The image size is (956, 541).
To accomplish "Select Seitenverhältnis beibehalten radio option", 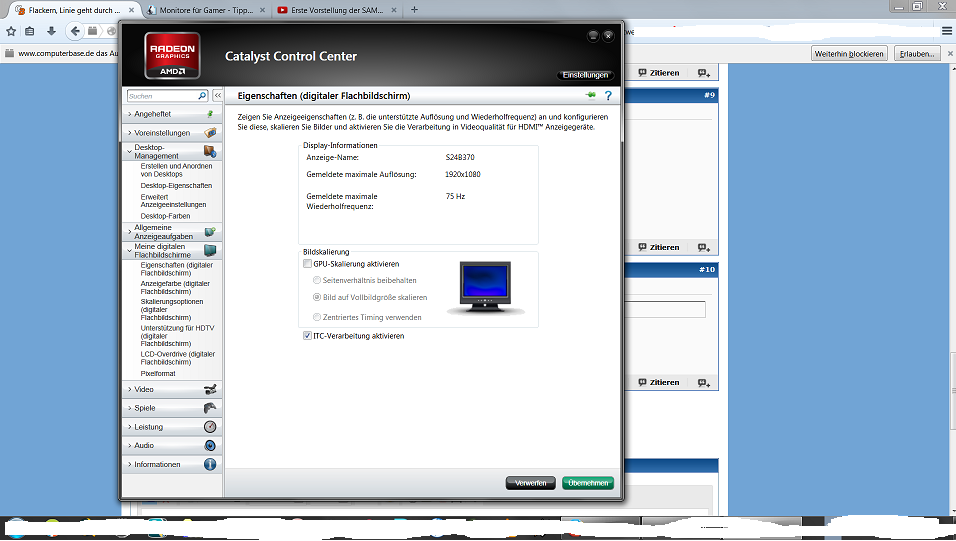I will (x=317, y=281).
